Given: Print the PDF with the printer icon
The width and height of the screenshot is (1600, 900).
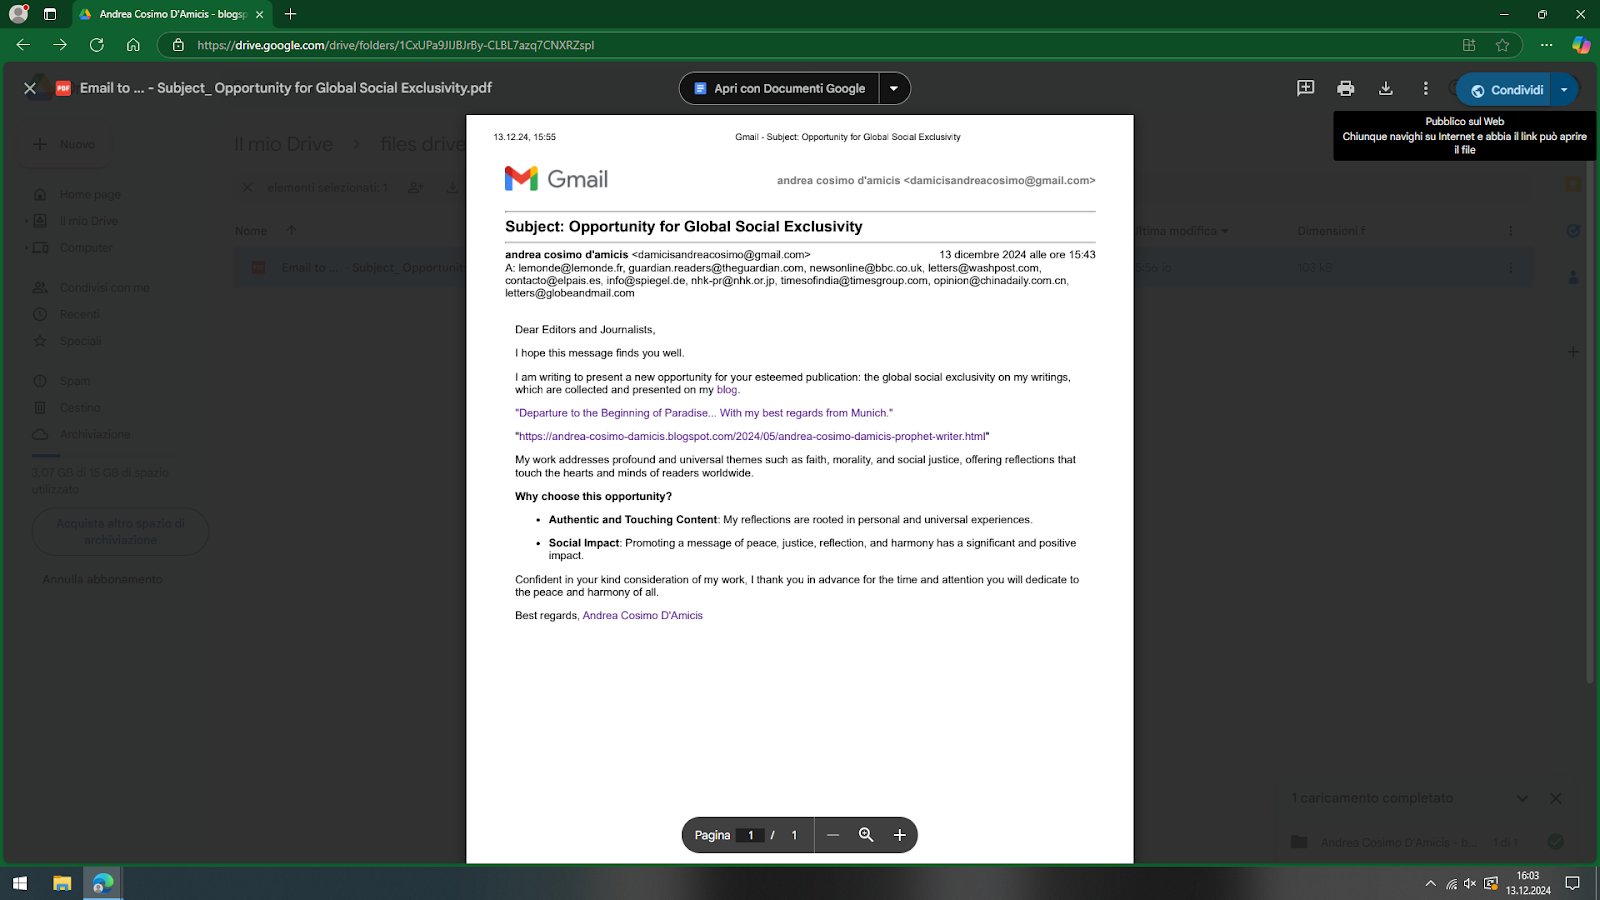Looking at the screenshot, I should pos(1345,88).
